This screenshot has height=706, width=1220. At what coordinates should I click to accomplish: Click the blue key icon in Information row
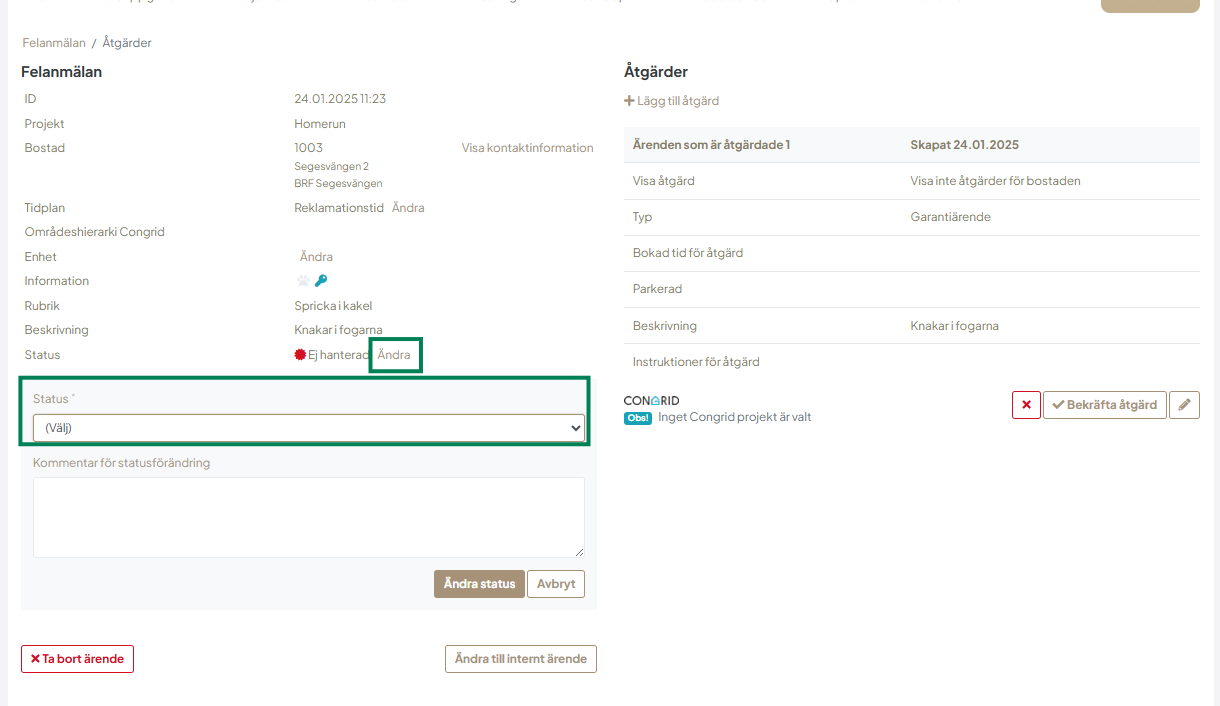[x=321, y=281]
